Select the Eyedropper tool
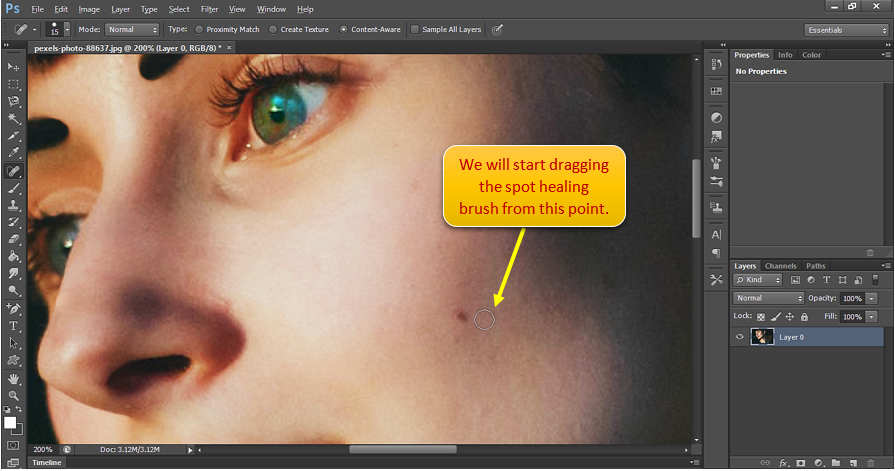 [x=13, y=153]
